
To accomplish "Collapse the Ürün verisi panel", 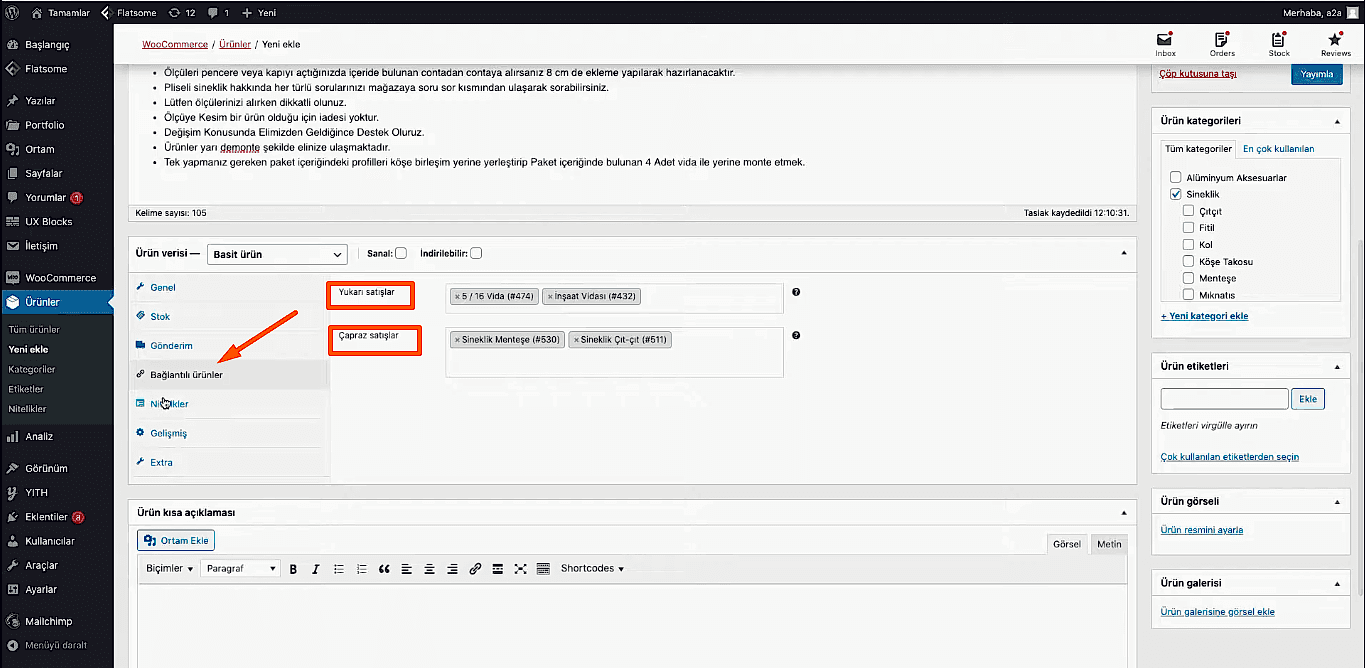I will (1123, 253).
